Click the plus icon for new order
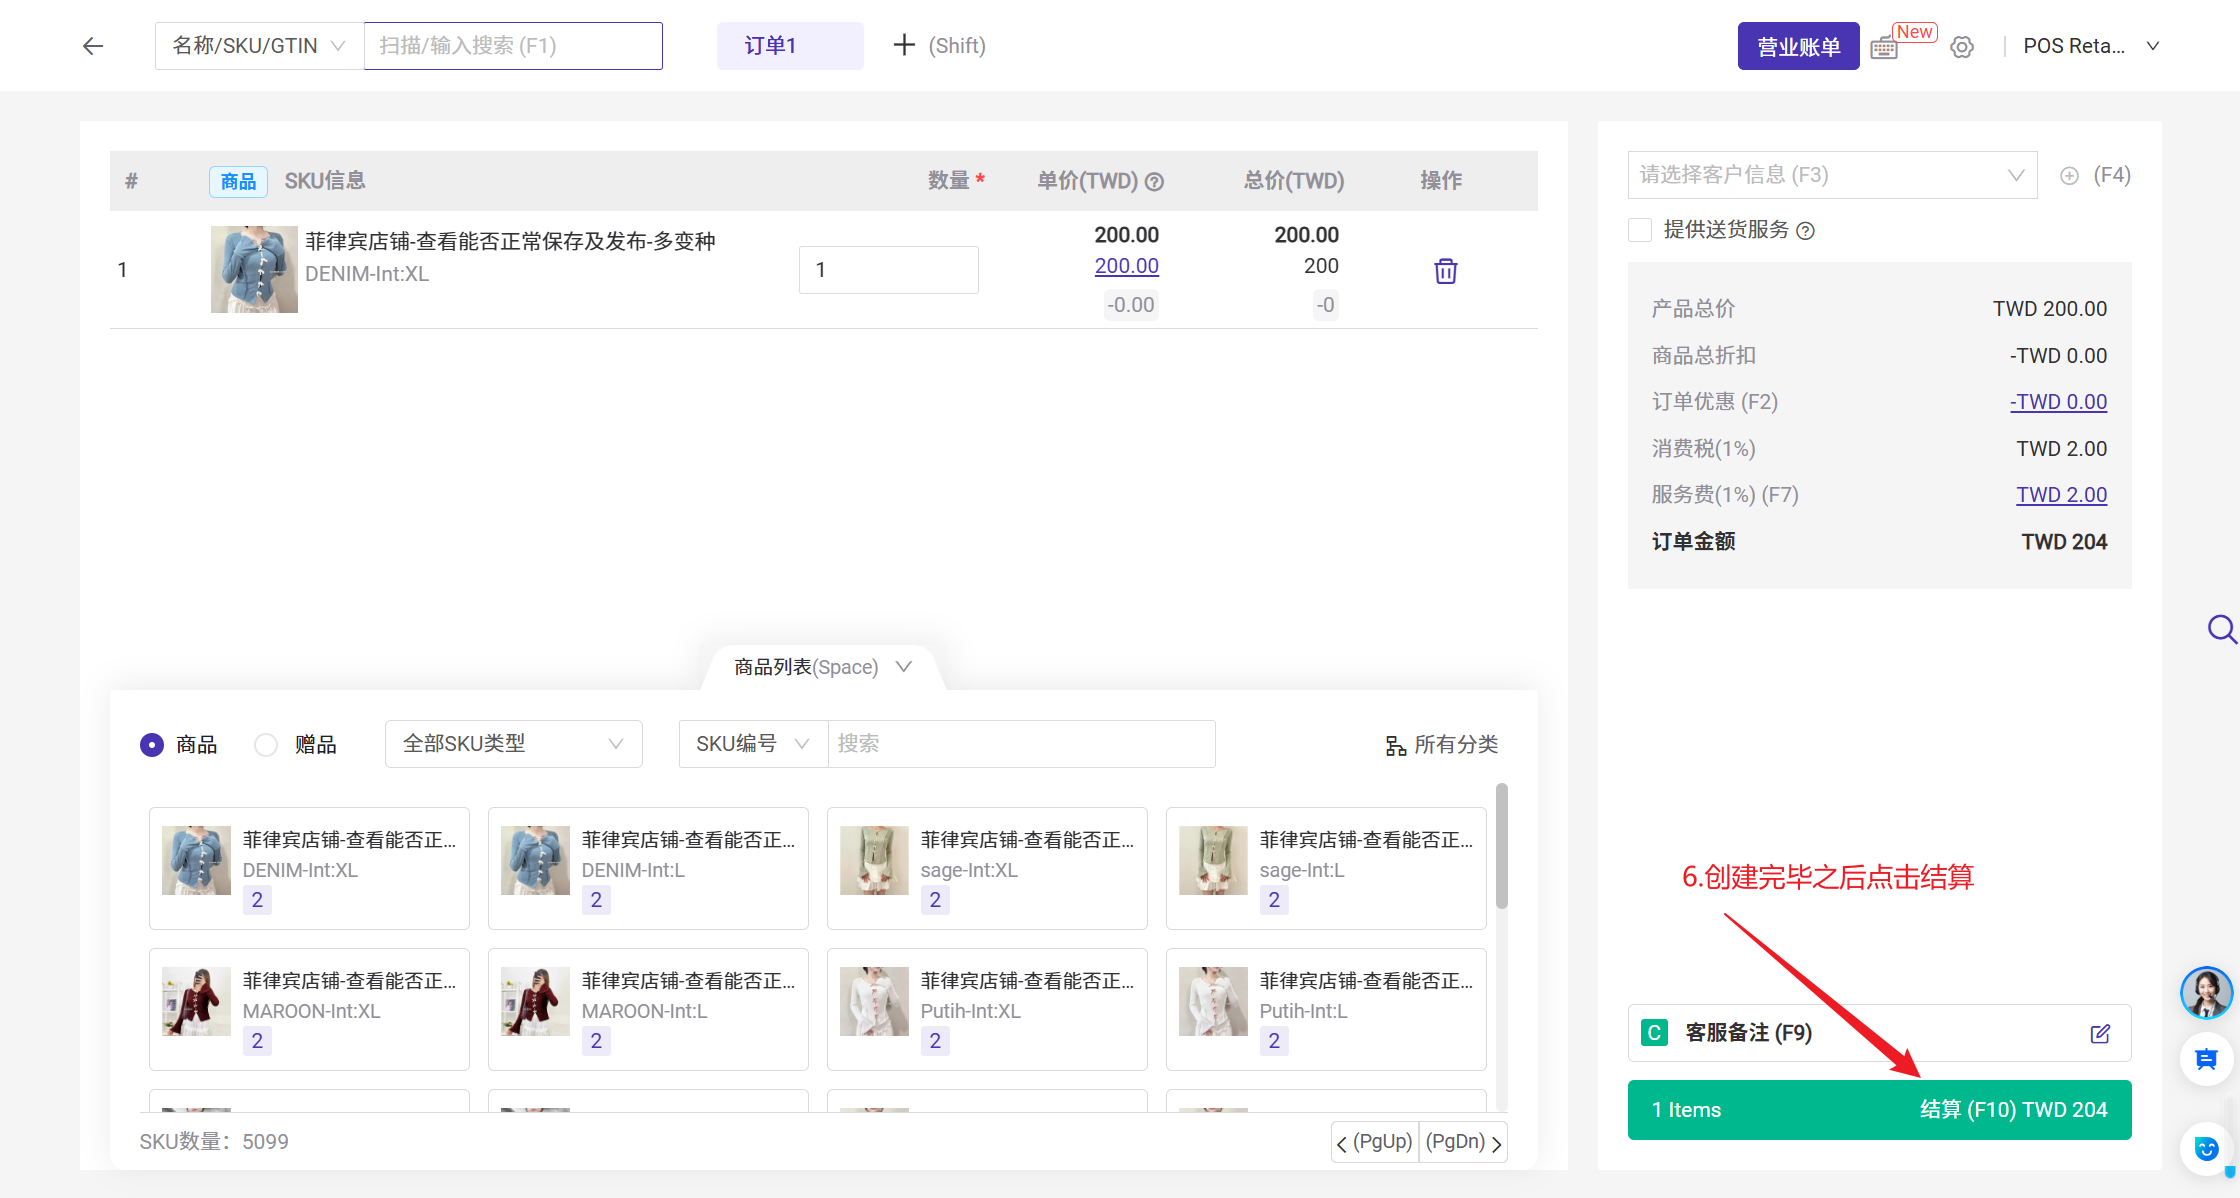The height and width of the screenshot is (1198, 2240). (x=904, y=45)
